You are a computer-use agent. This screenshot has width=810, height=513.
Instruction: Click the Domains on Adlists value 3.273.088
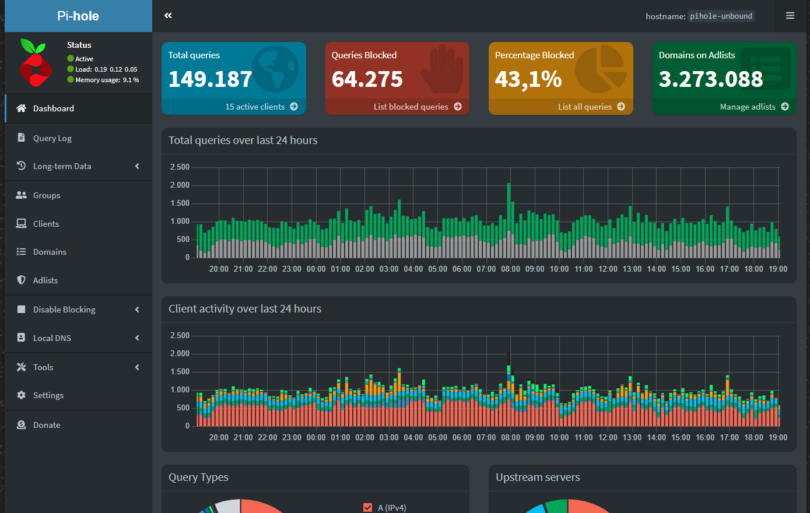(710, 79)
